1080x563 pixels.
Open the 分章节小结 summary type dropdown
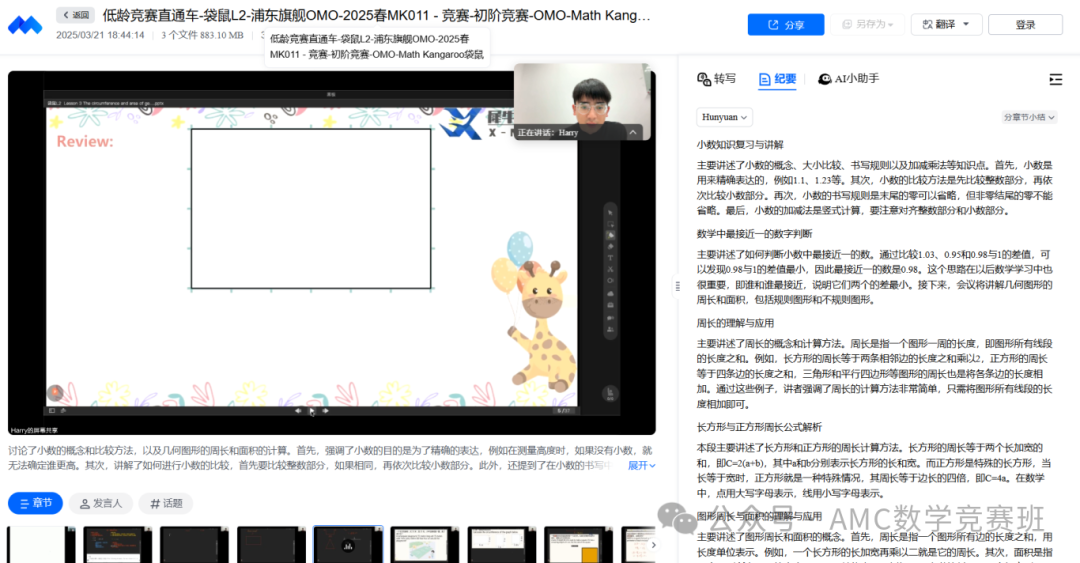click(1029, 118)
